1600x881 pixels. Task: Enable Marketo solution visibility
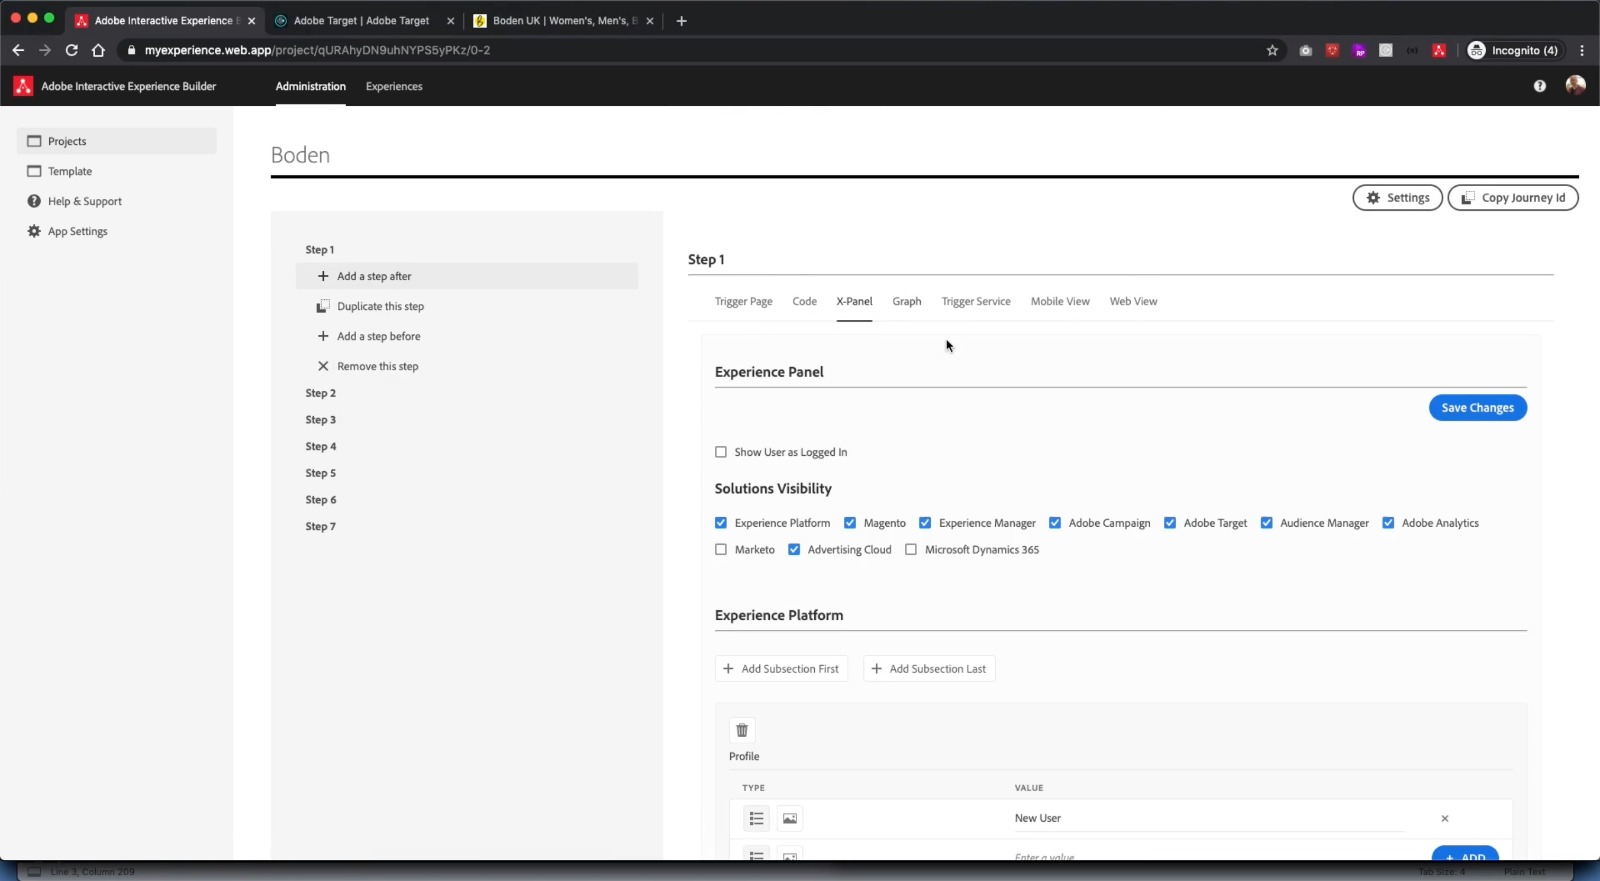721,549
